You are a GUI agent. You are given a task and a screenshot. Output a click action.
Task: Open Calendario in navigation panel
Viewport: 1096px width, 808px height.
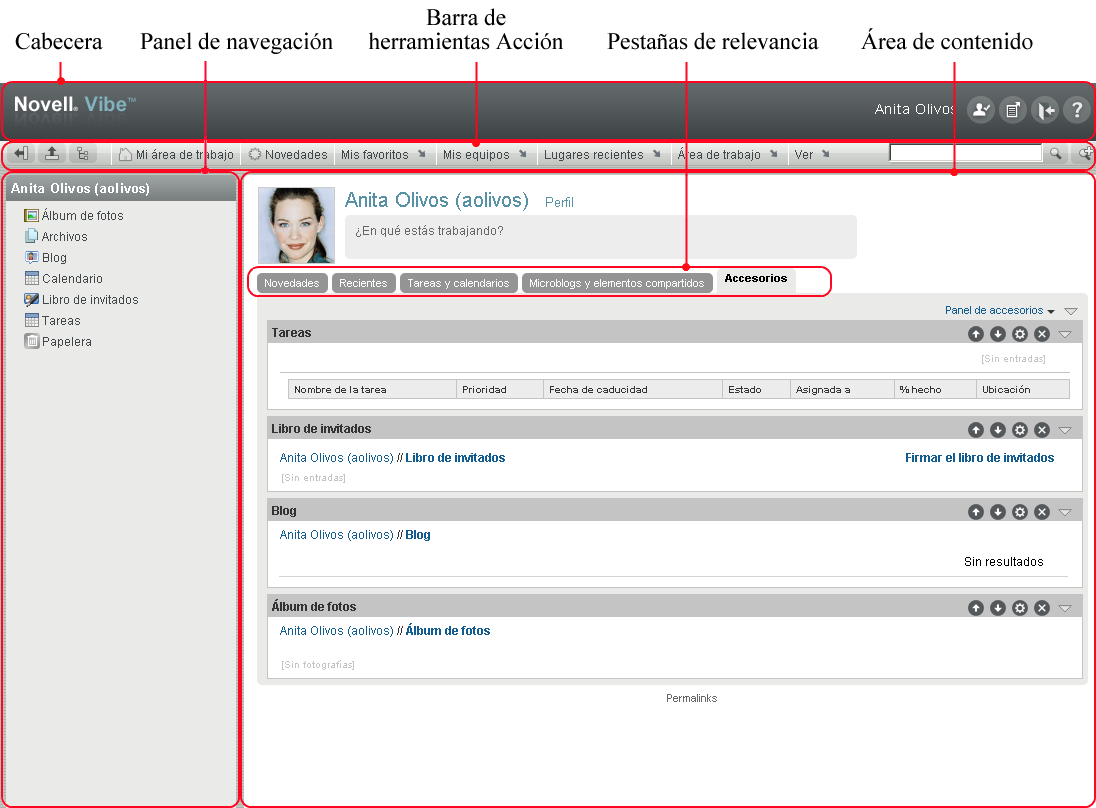pyautogui.click(x=64, y=279)
